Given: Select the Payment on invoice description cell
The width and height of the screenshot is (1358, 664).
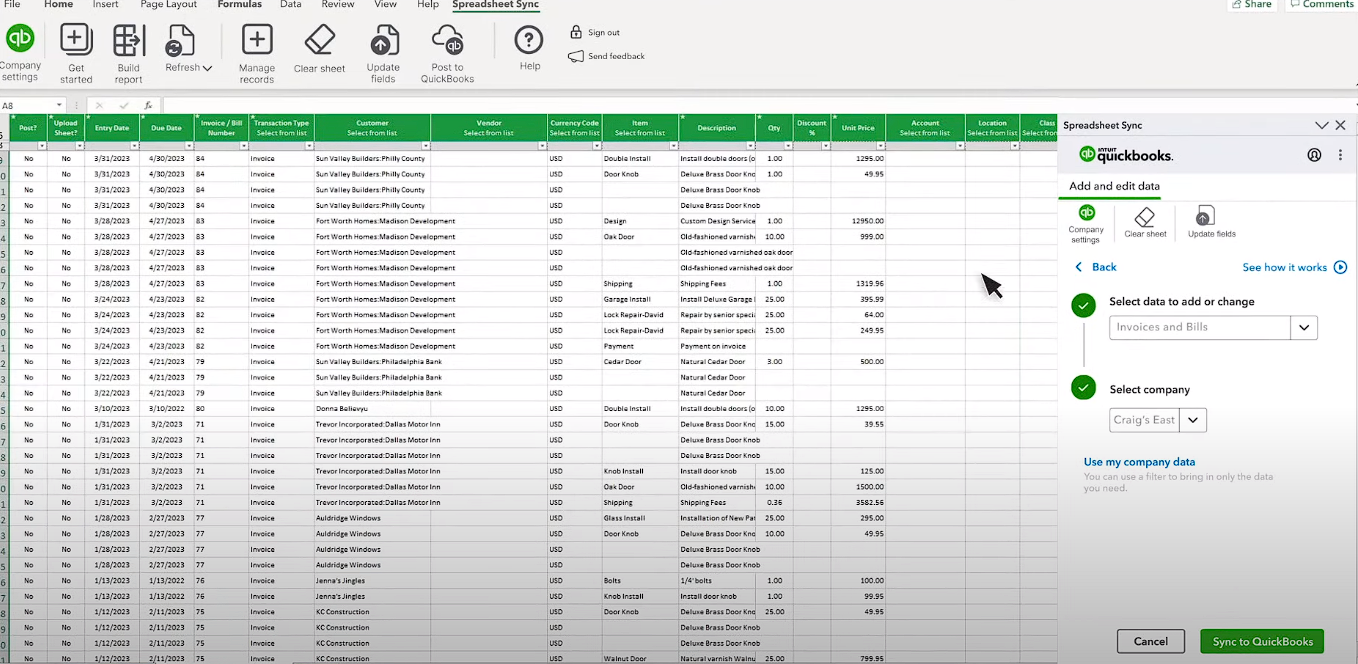Looking at the screenshot, I should (x=718, y=346).
